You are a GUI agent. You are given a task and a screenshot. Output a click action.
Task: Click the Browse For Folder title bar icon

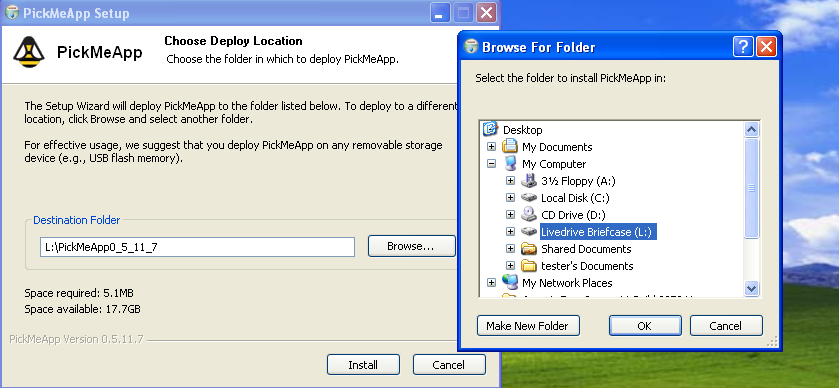pyautogui.click(x=471, y=47)
